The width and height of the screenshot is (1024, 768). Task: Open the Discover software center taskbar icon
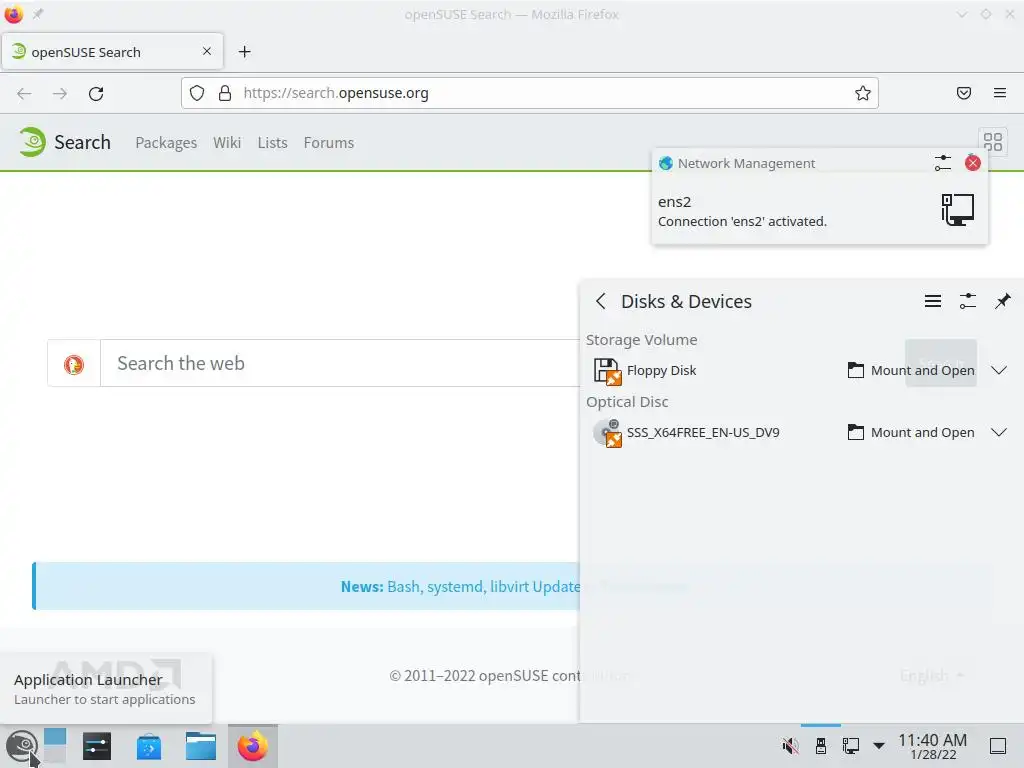coord(149,746)
